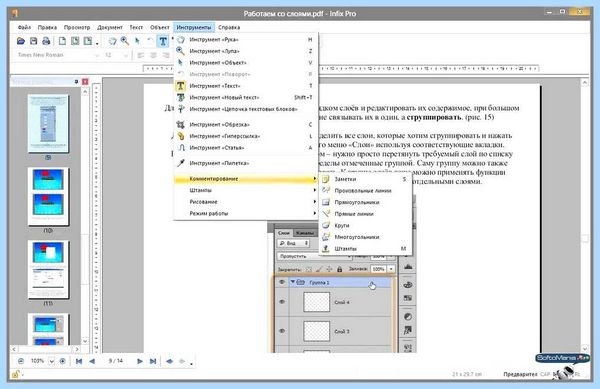The image size is (600, 389).
Task: Click the padlock security icon in status bar
Action: 15,374
